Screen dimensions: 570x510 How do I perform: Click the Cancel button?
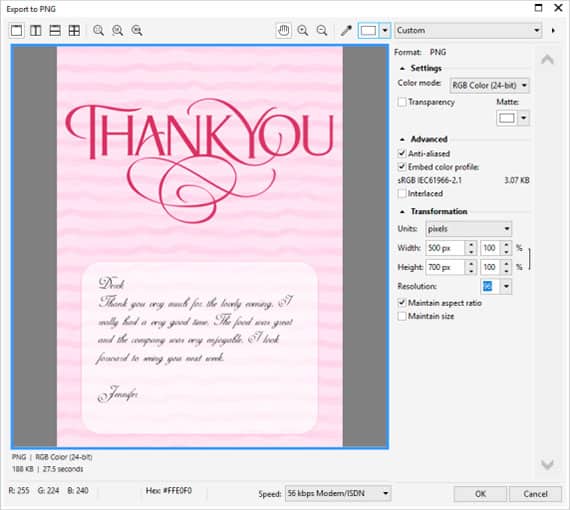535,494
